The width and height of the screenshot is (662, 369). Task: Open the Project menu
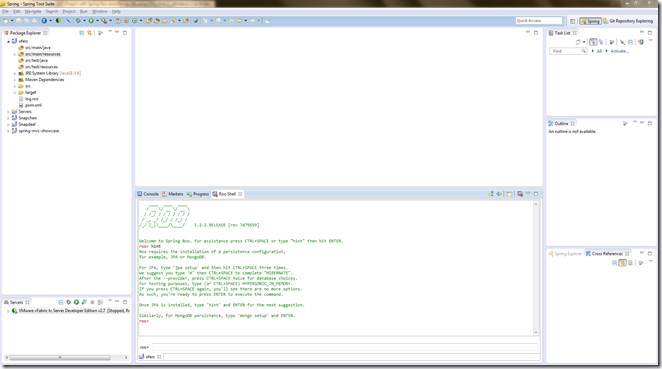coord(69,11)
